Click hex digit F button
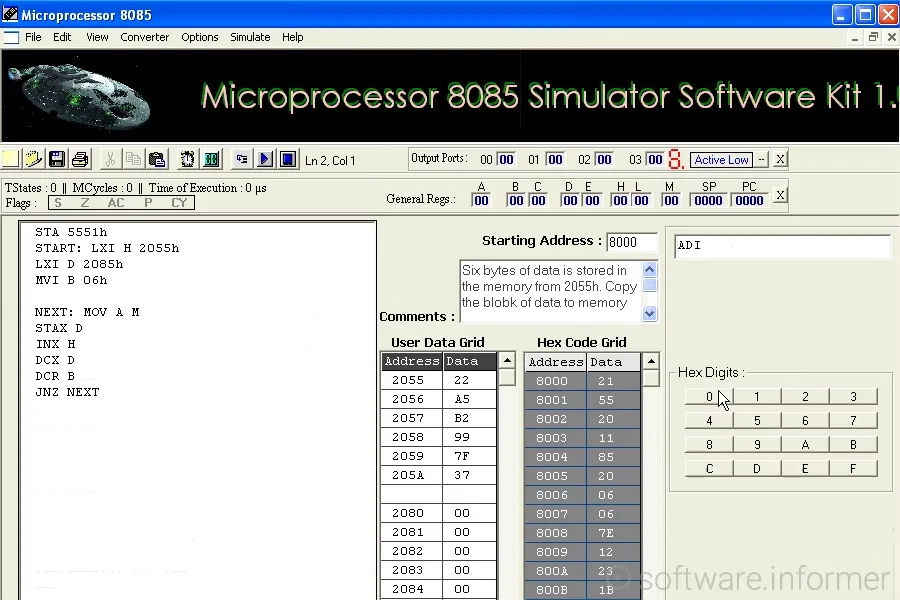Image resolution: width=900 pixels, height=600 pixels. pyautogui.click(x=853, y=469)
